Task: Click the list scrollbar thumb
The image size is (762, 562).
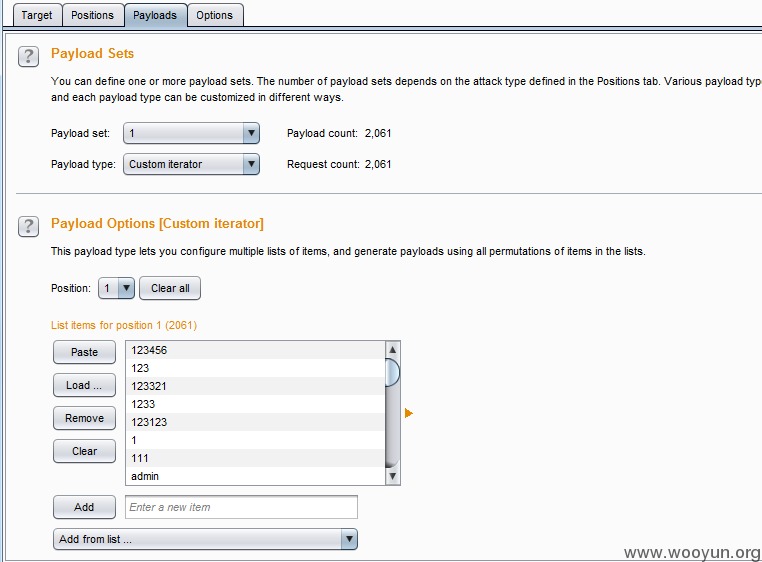Action: pyautogui.click(x=393, y=372)
